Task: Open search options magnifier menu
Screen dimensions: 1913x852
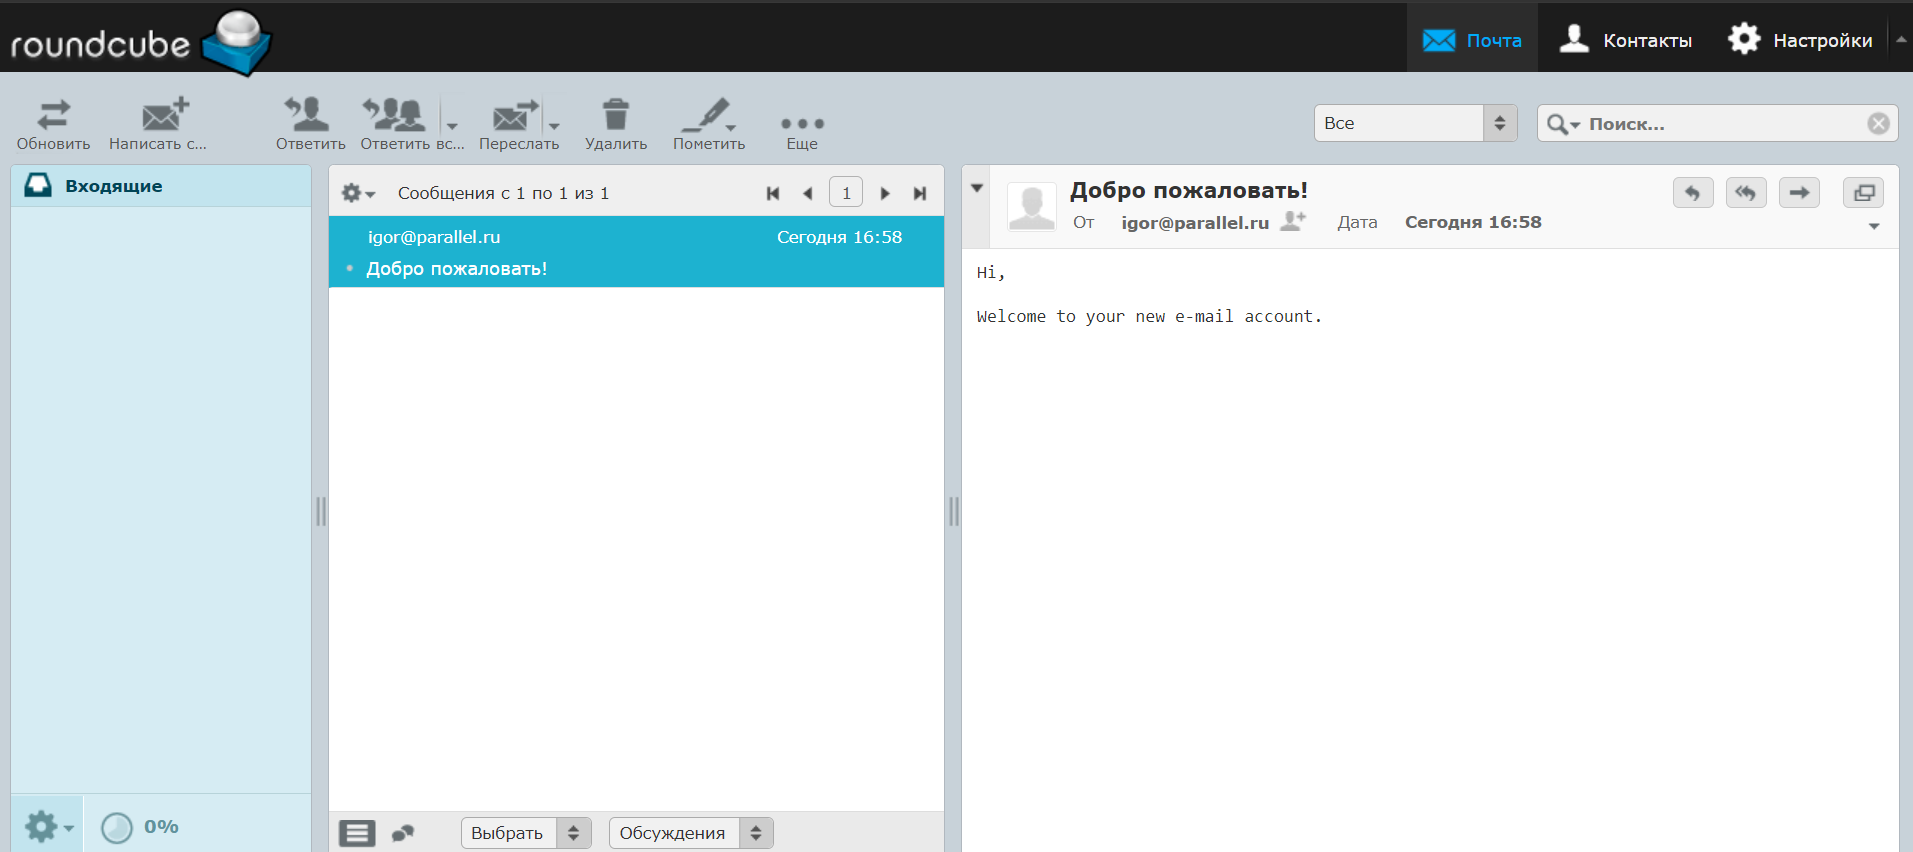Action: click(1562, 124)
